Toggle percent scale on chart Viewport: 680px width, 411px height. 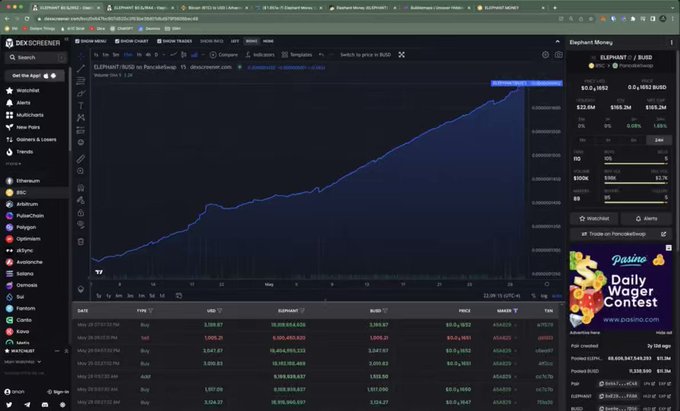coord(533,296)
